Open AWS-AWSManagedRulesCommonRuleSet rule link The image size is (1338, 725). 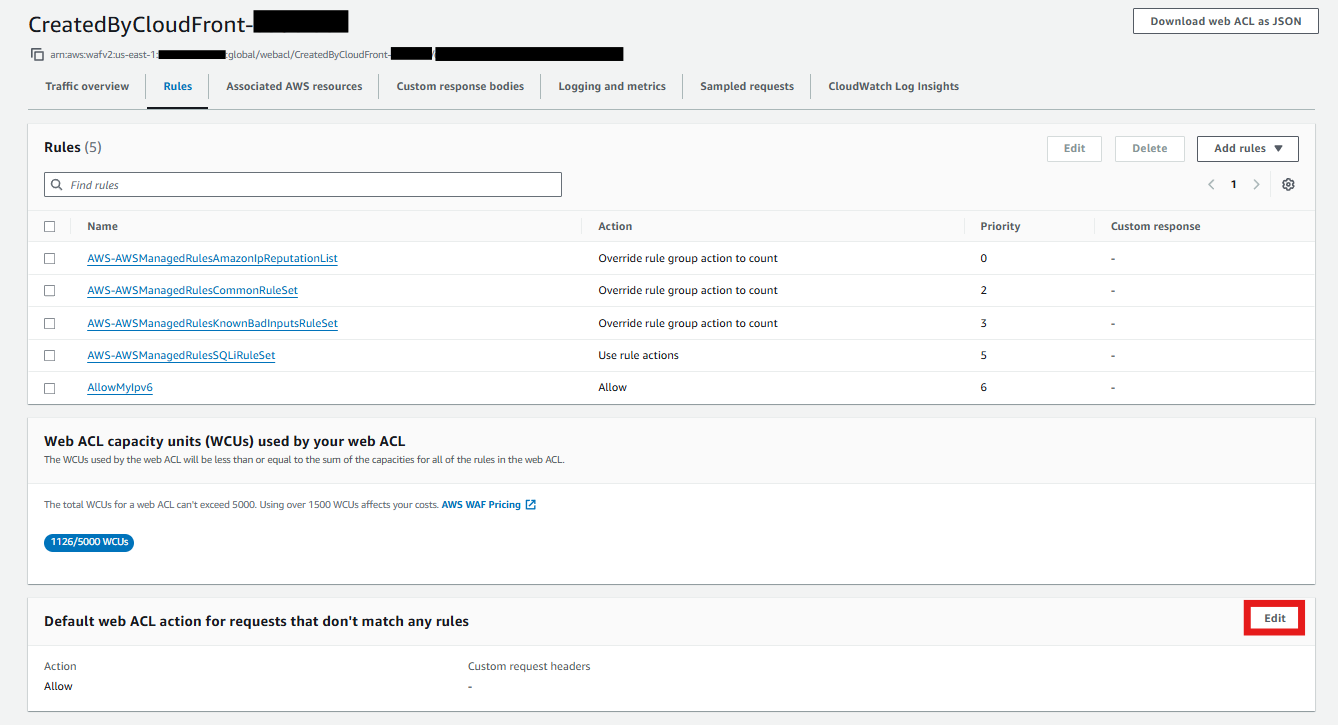192,290
